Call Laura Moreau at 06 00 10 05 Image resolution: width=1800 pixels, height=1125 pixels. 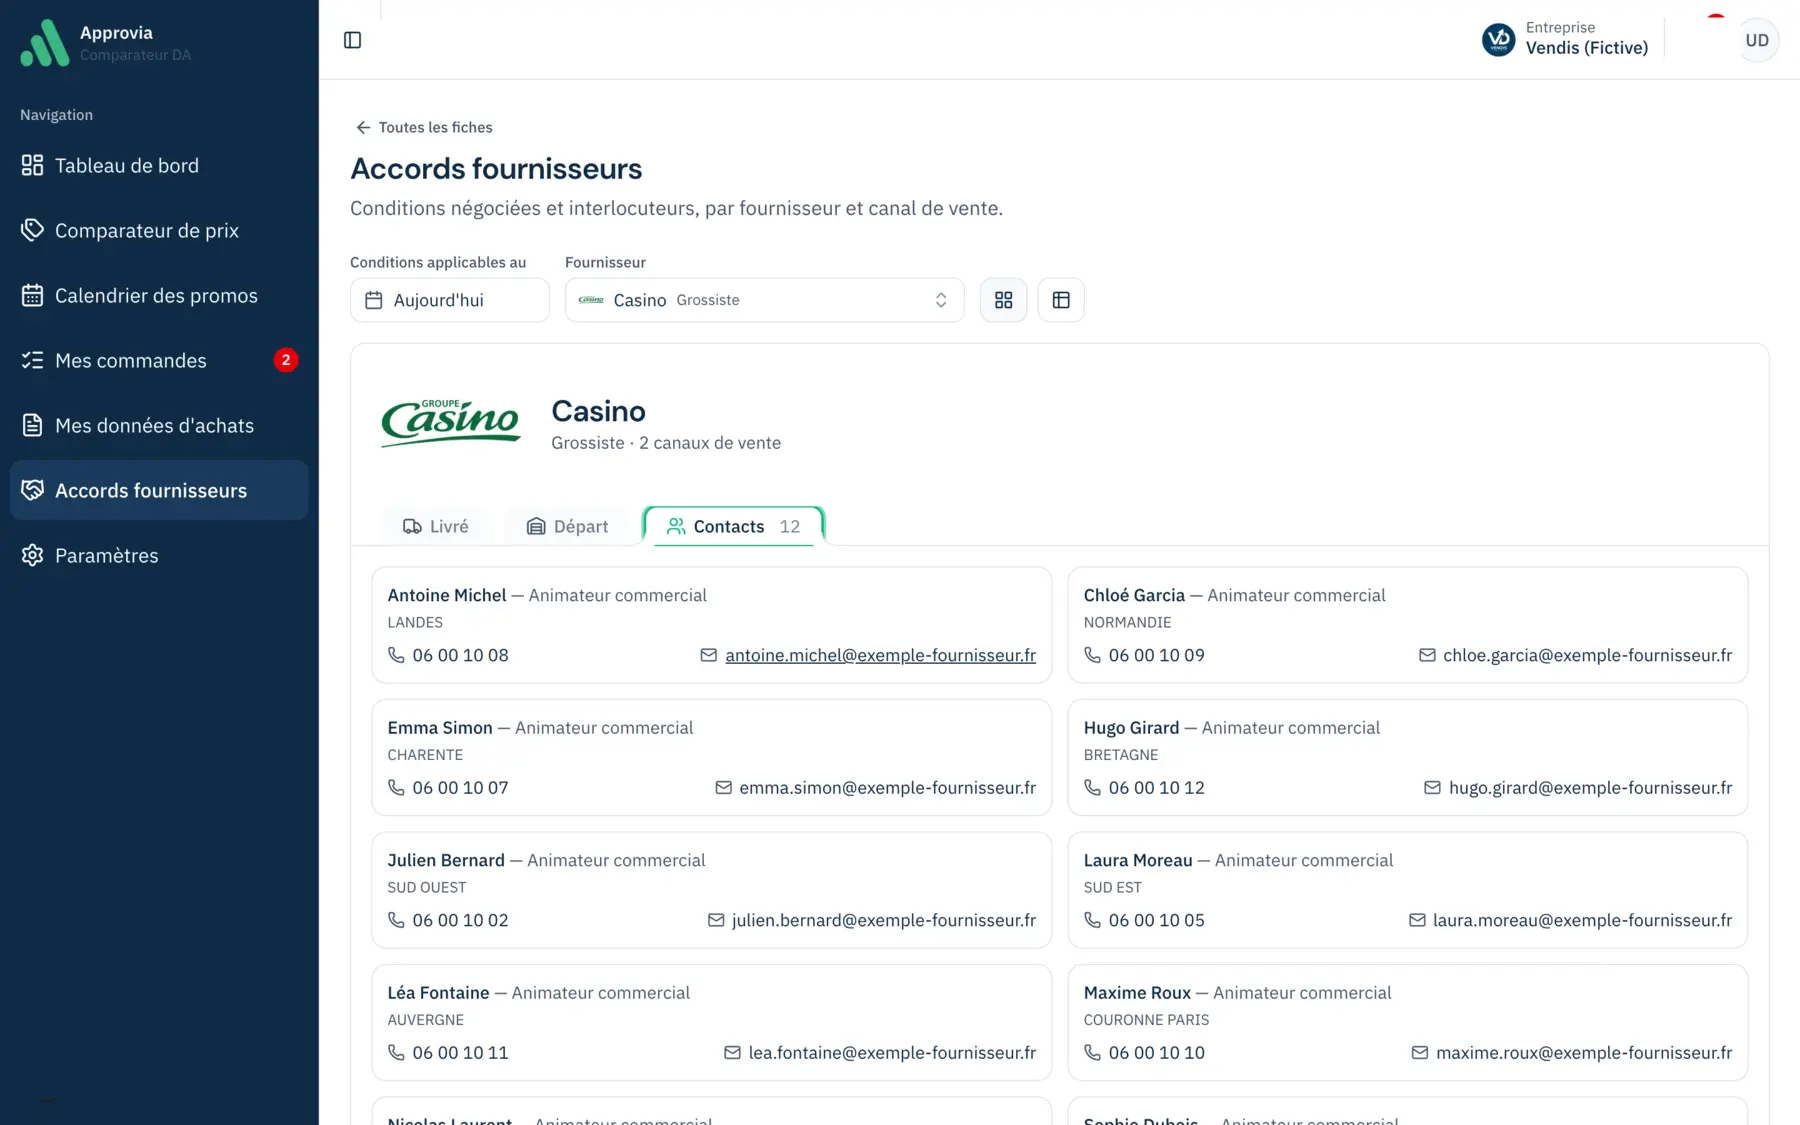(1156, 920)
